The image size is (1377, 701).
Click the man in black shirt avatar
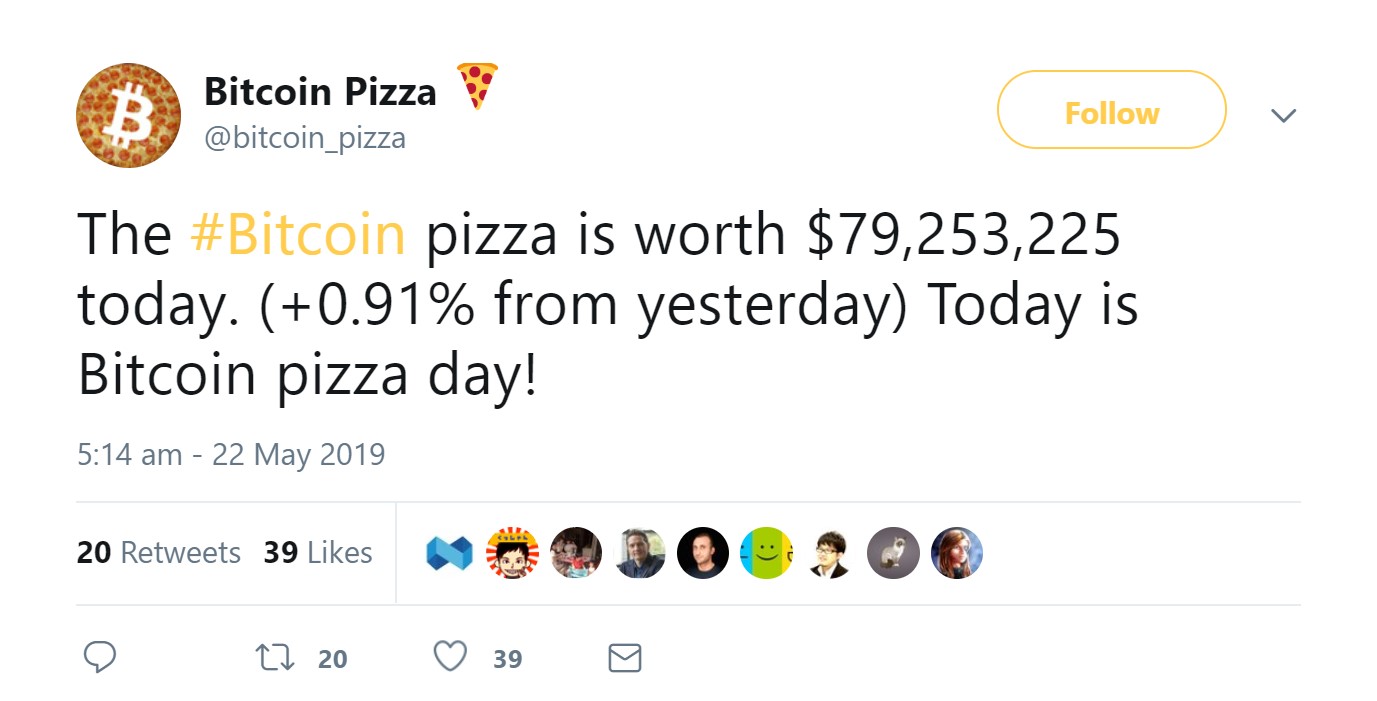point(703,553)
